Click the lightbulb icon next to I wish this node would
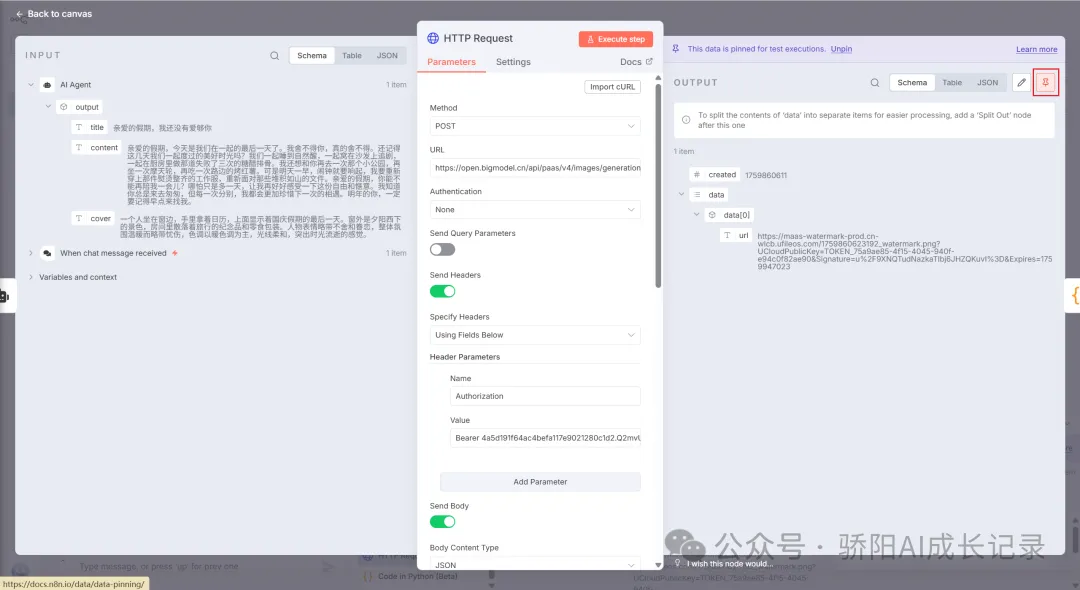1080x590 pixels. (x=677, y=563)
